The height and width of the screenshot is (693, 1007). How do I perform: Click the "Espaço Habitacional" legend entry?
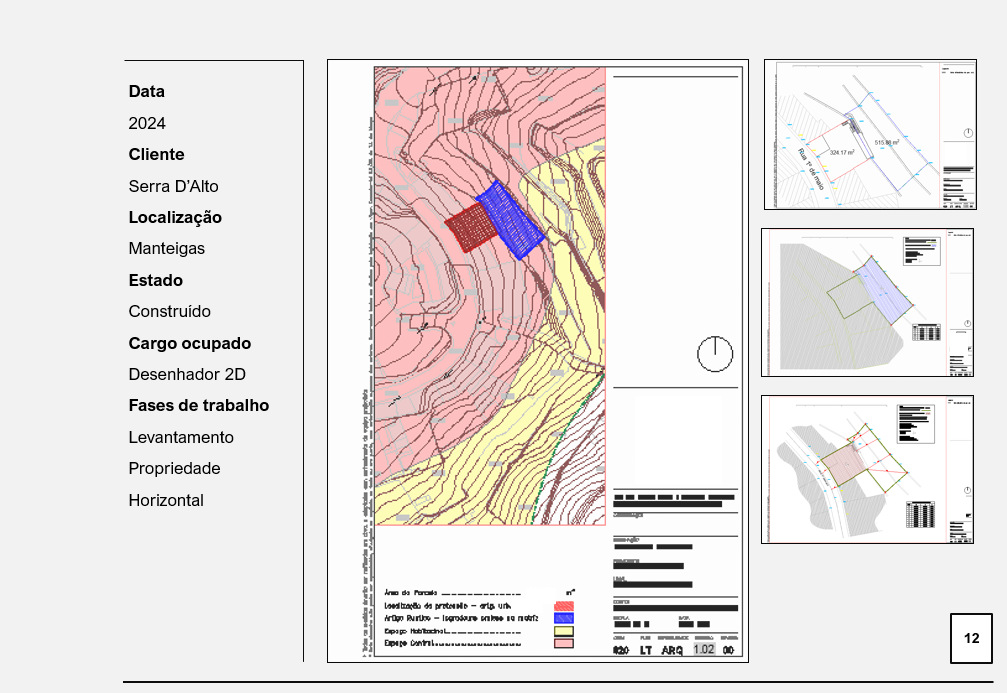click(453, 631)
